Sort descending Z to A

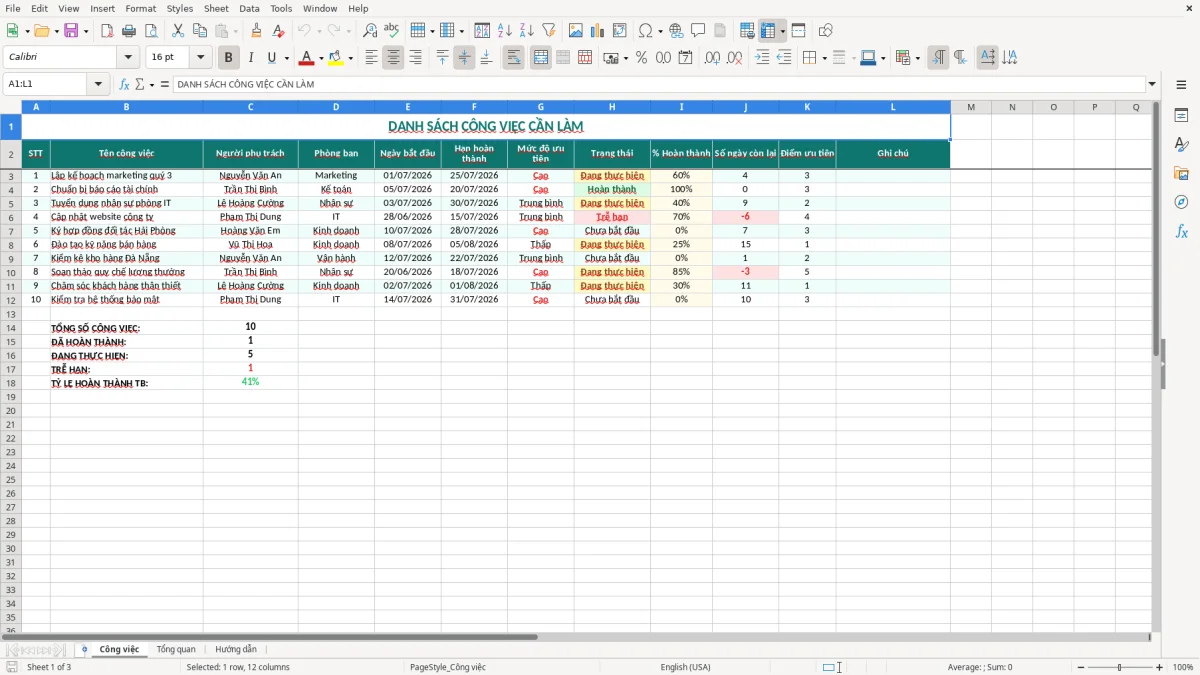pos(526,31)
